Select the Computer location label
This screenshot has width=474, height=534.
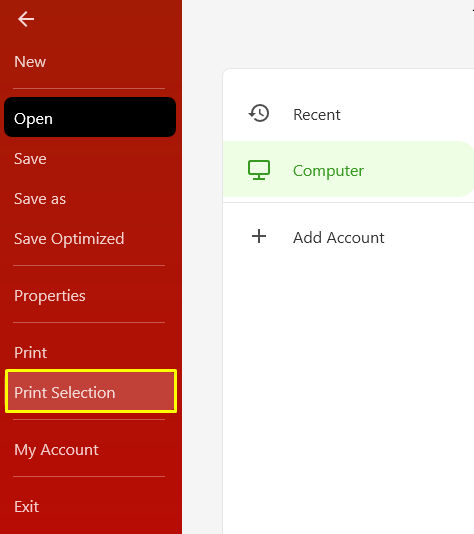click(x=328, y=171)
